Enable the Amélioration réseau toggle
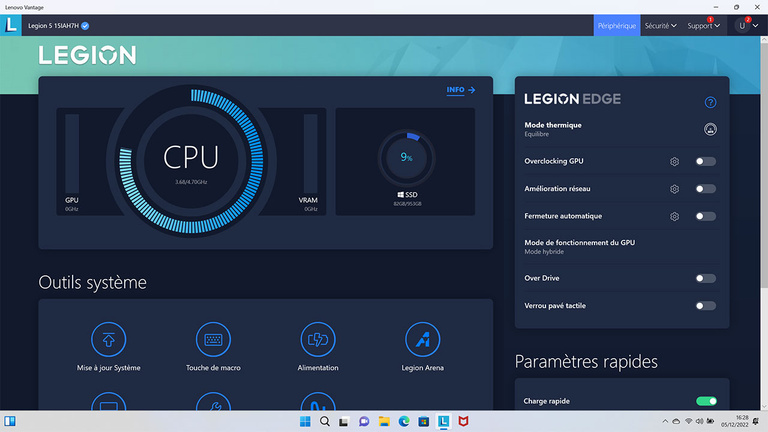Viewport: 768px width, 432px height. pos(706,189)
